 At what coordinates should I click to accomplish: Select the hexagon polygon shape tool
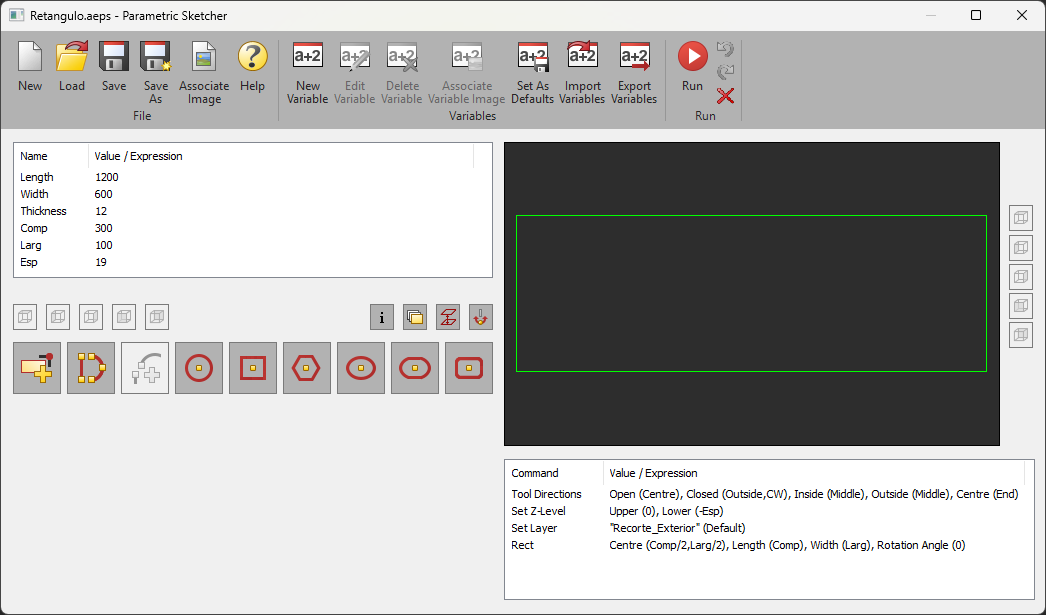click(x=307, y=368)
